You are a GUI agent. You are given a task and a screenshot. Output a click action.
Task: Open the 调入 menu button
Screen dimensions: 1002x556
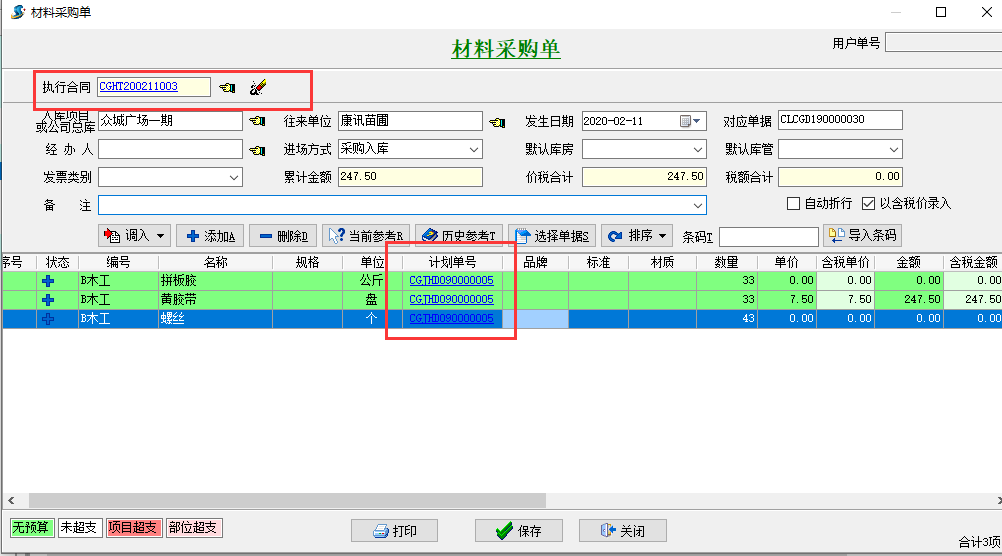coord(134,236)
